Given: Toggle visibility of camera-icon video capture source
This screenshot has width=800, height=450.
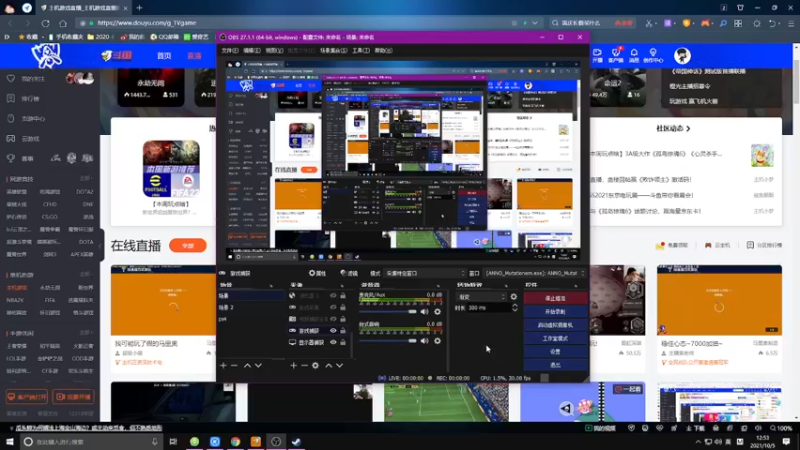Looking at the screenshot, I should click(x=333, y=319).
